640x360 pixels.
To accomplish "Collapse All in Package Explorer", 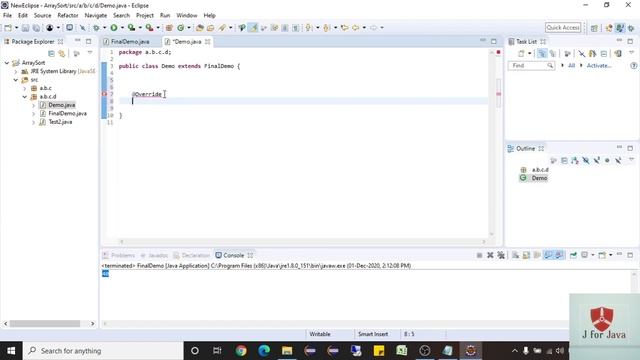I will pos(51,53).
